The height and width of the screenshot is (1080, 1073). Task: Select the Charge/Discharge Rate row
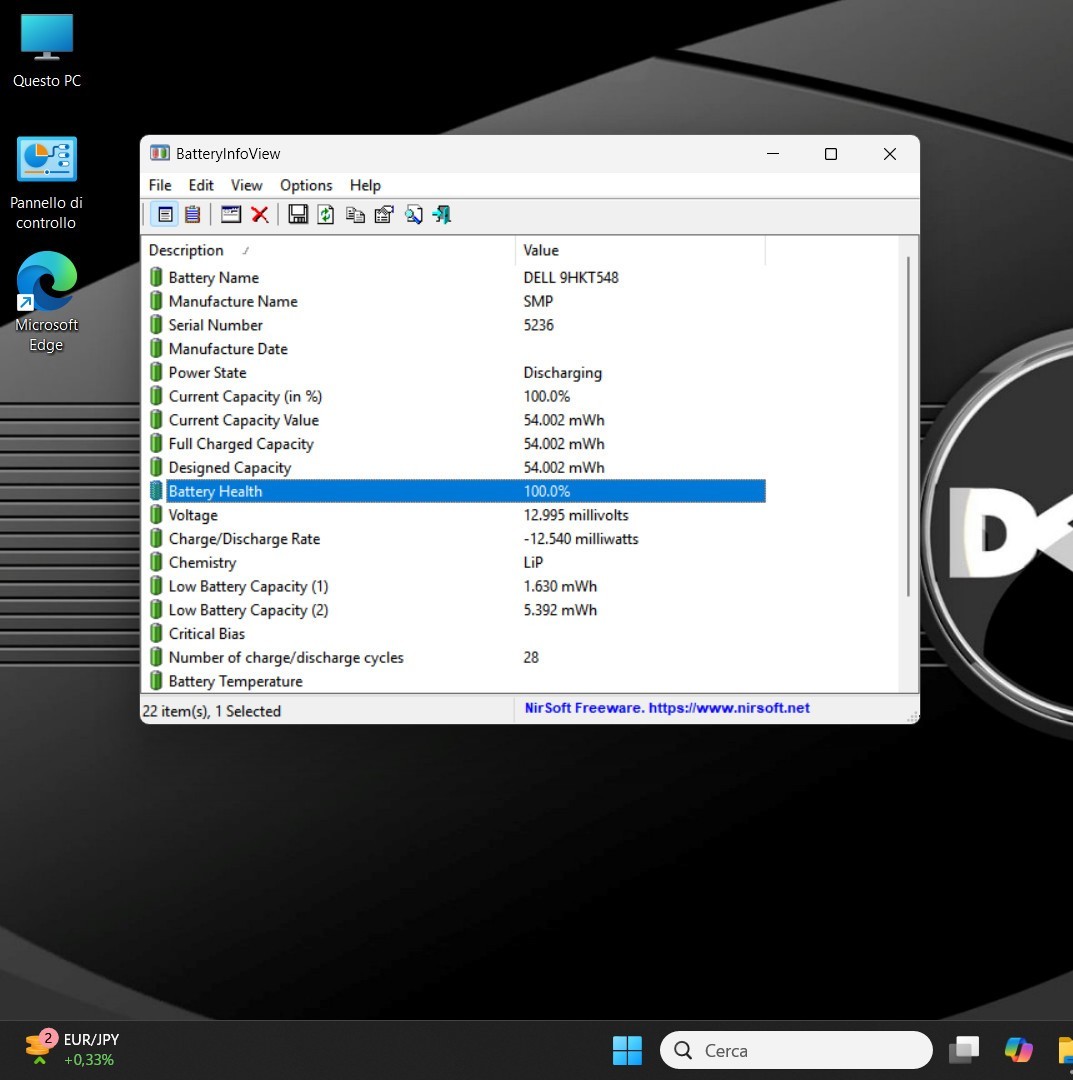[455, 539]
